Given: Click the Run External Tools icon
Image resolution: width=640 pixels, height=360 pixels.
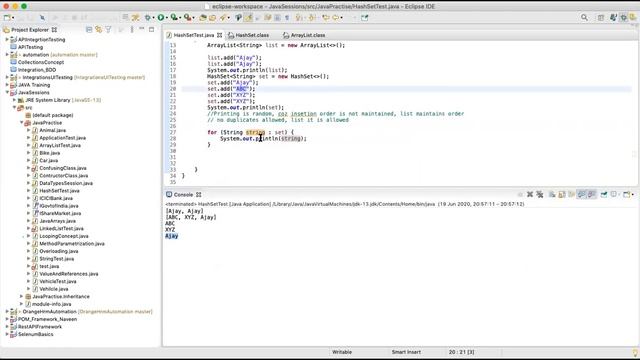Looking at the screenshot, I should [x=187, y=18].
